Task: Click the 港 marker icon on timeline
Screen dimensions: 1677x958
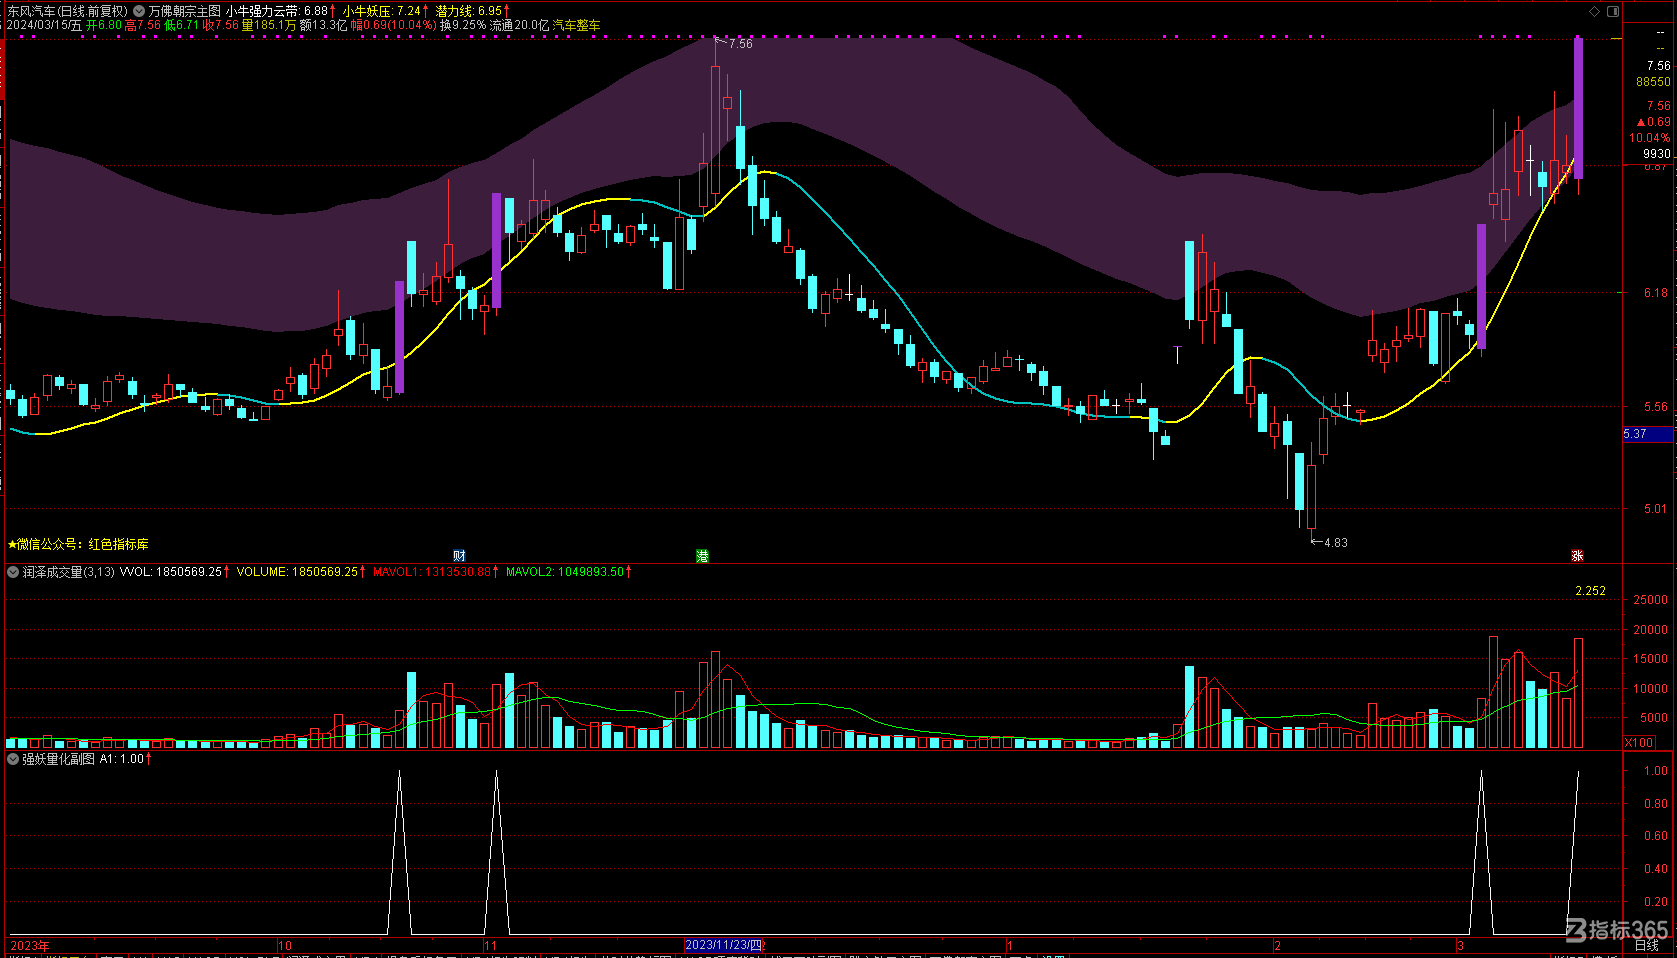Action: [x=702, y=556]
